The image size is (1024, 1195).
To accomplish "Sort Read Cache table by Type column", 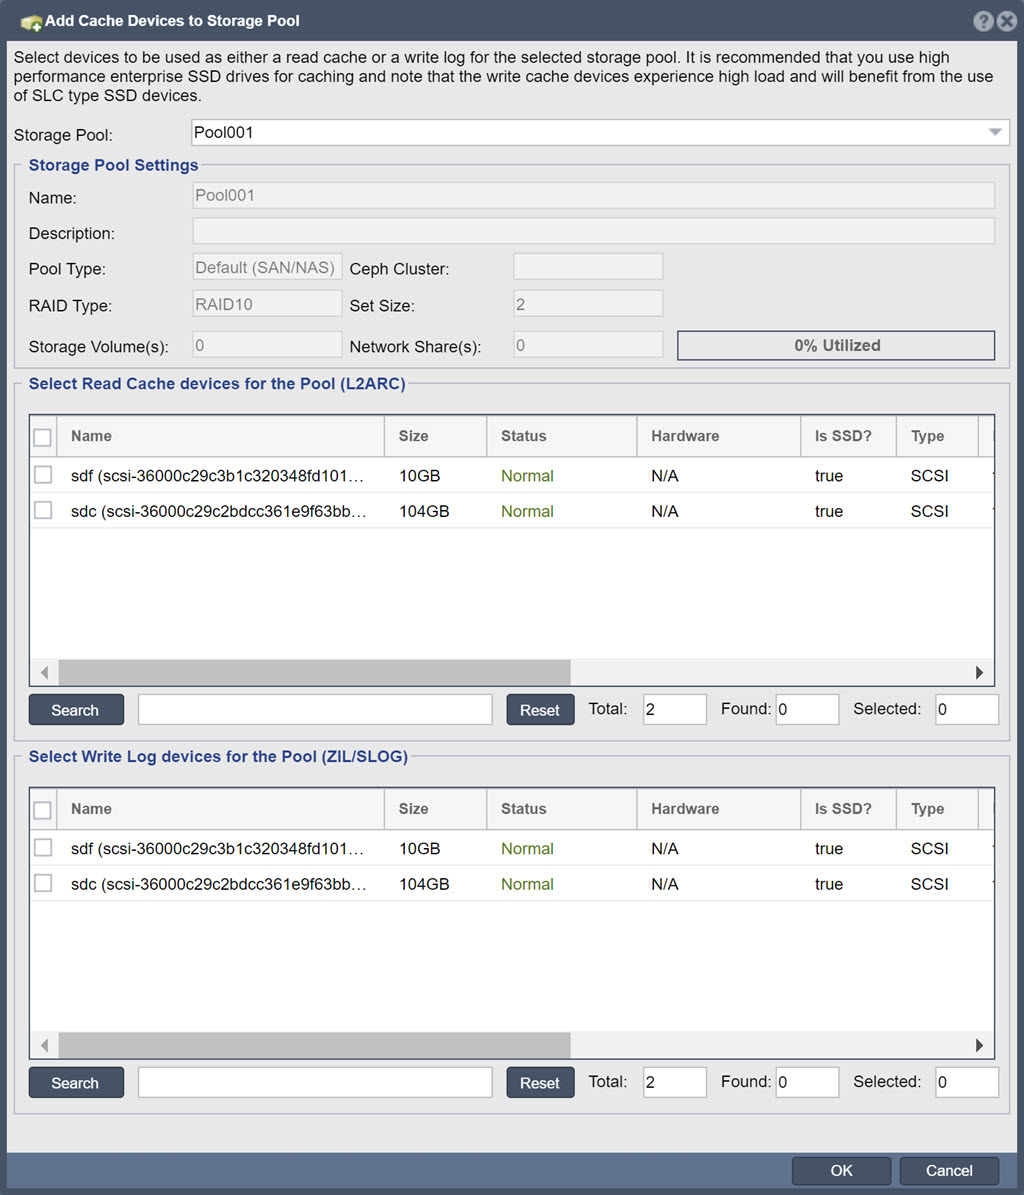I will (937, 436).
